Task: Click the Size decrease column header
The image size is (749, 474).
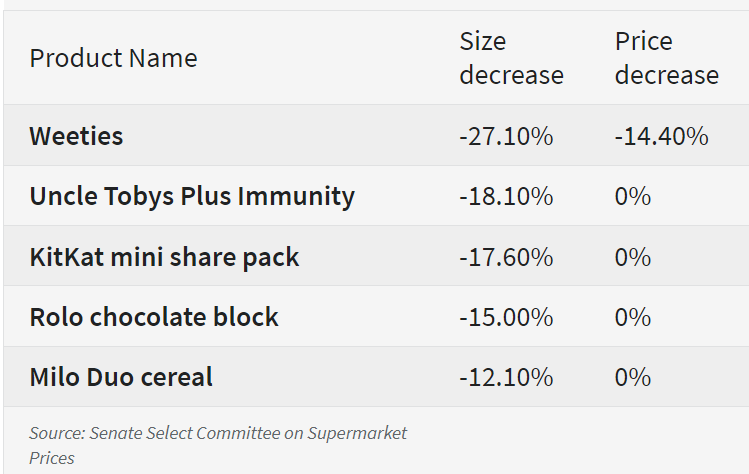Action: click(512, 58)
